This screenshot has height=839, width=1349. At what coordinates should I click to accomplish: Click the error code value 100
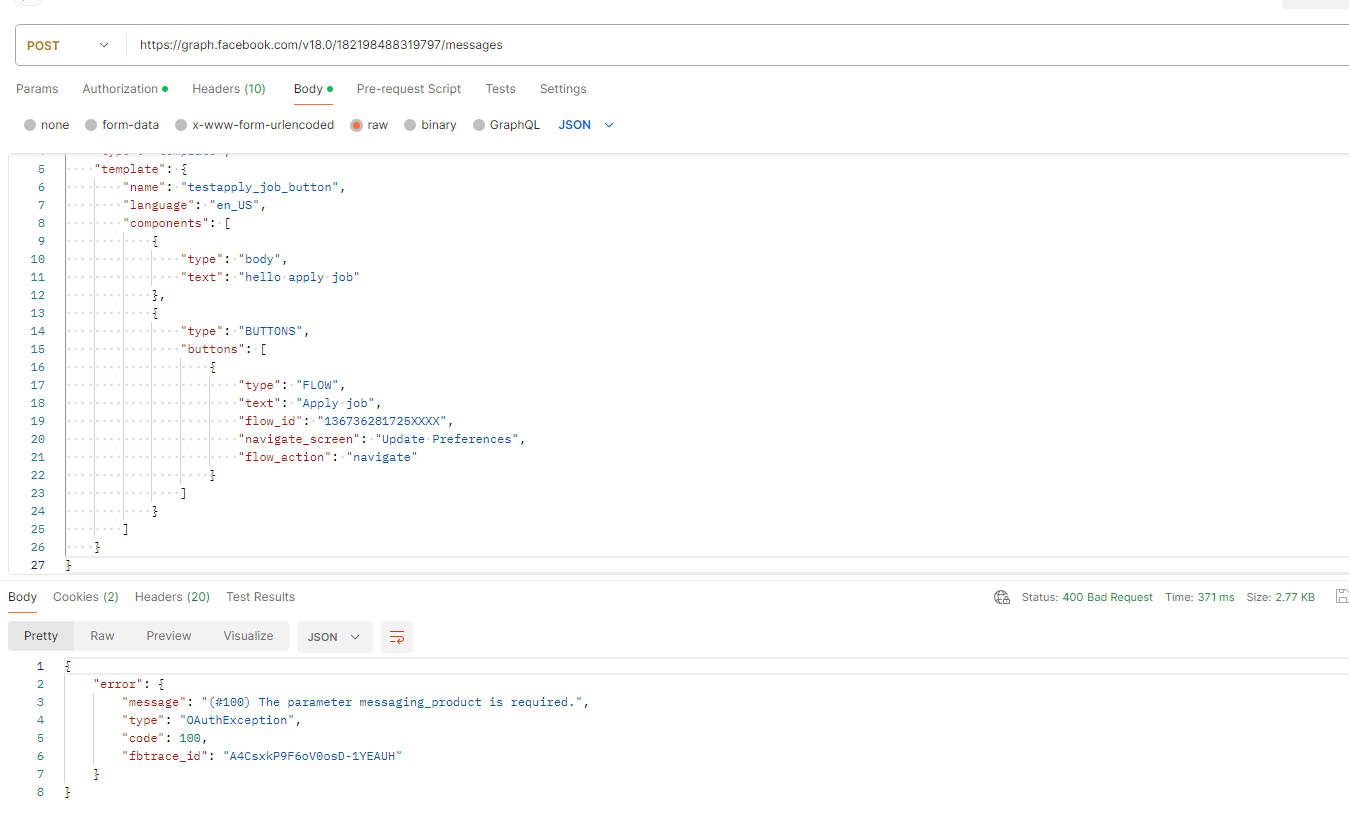[x=189, y=738]
